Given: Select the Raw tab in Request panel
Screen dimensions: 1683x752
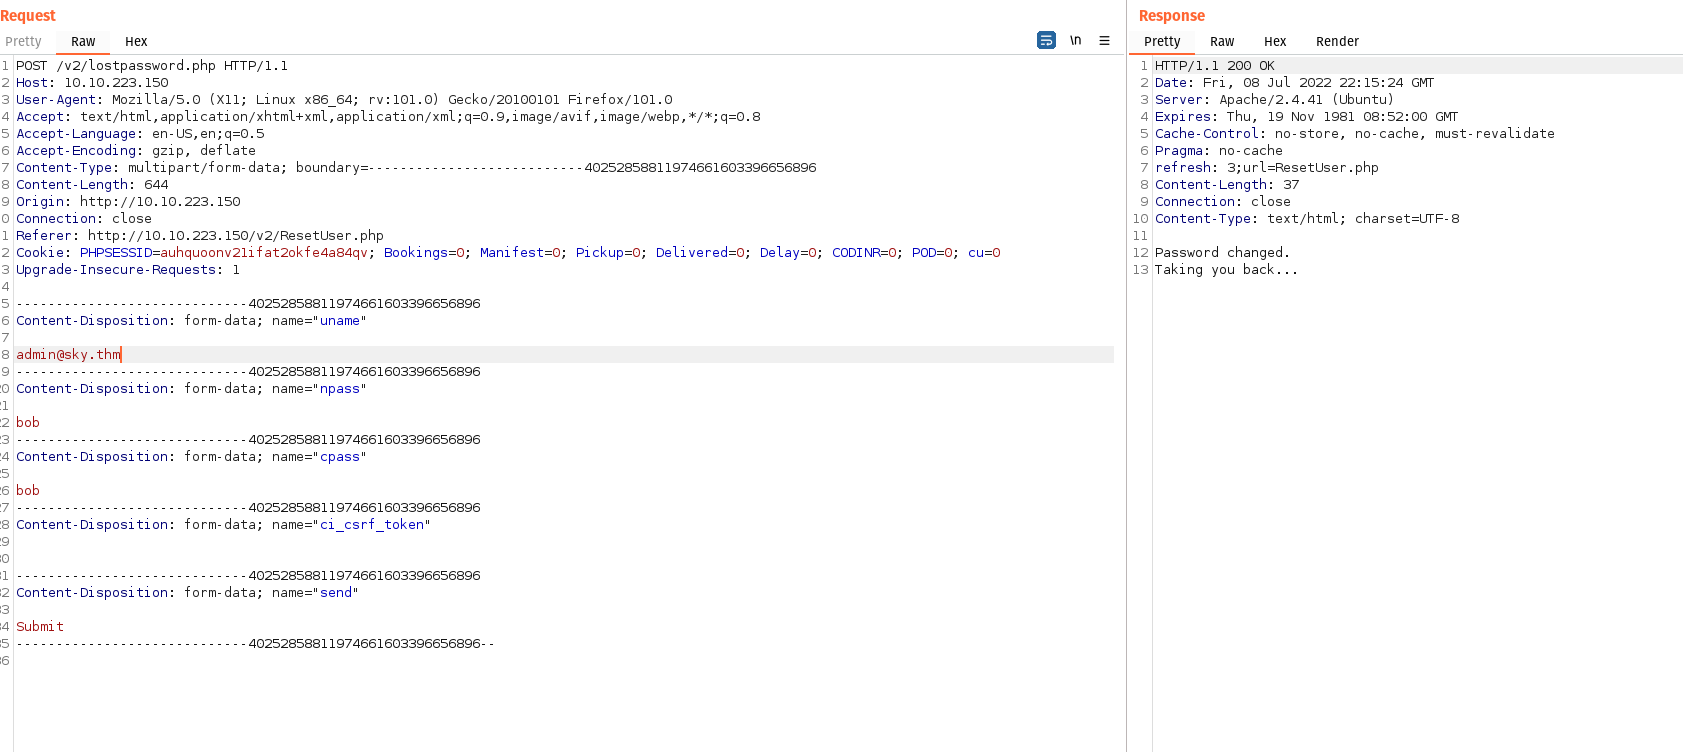Looking at the screenshot, I should coord(83,42).
